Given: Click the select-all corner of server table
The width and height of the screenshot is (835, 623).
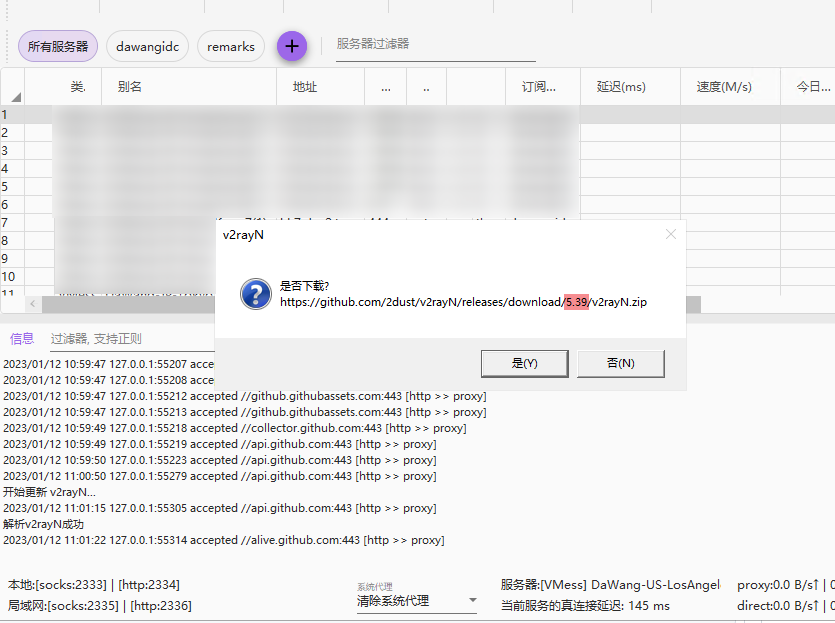Looking at the screenshot, I should coord(13,87).
